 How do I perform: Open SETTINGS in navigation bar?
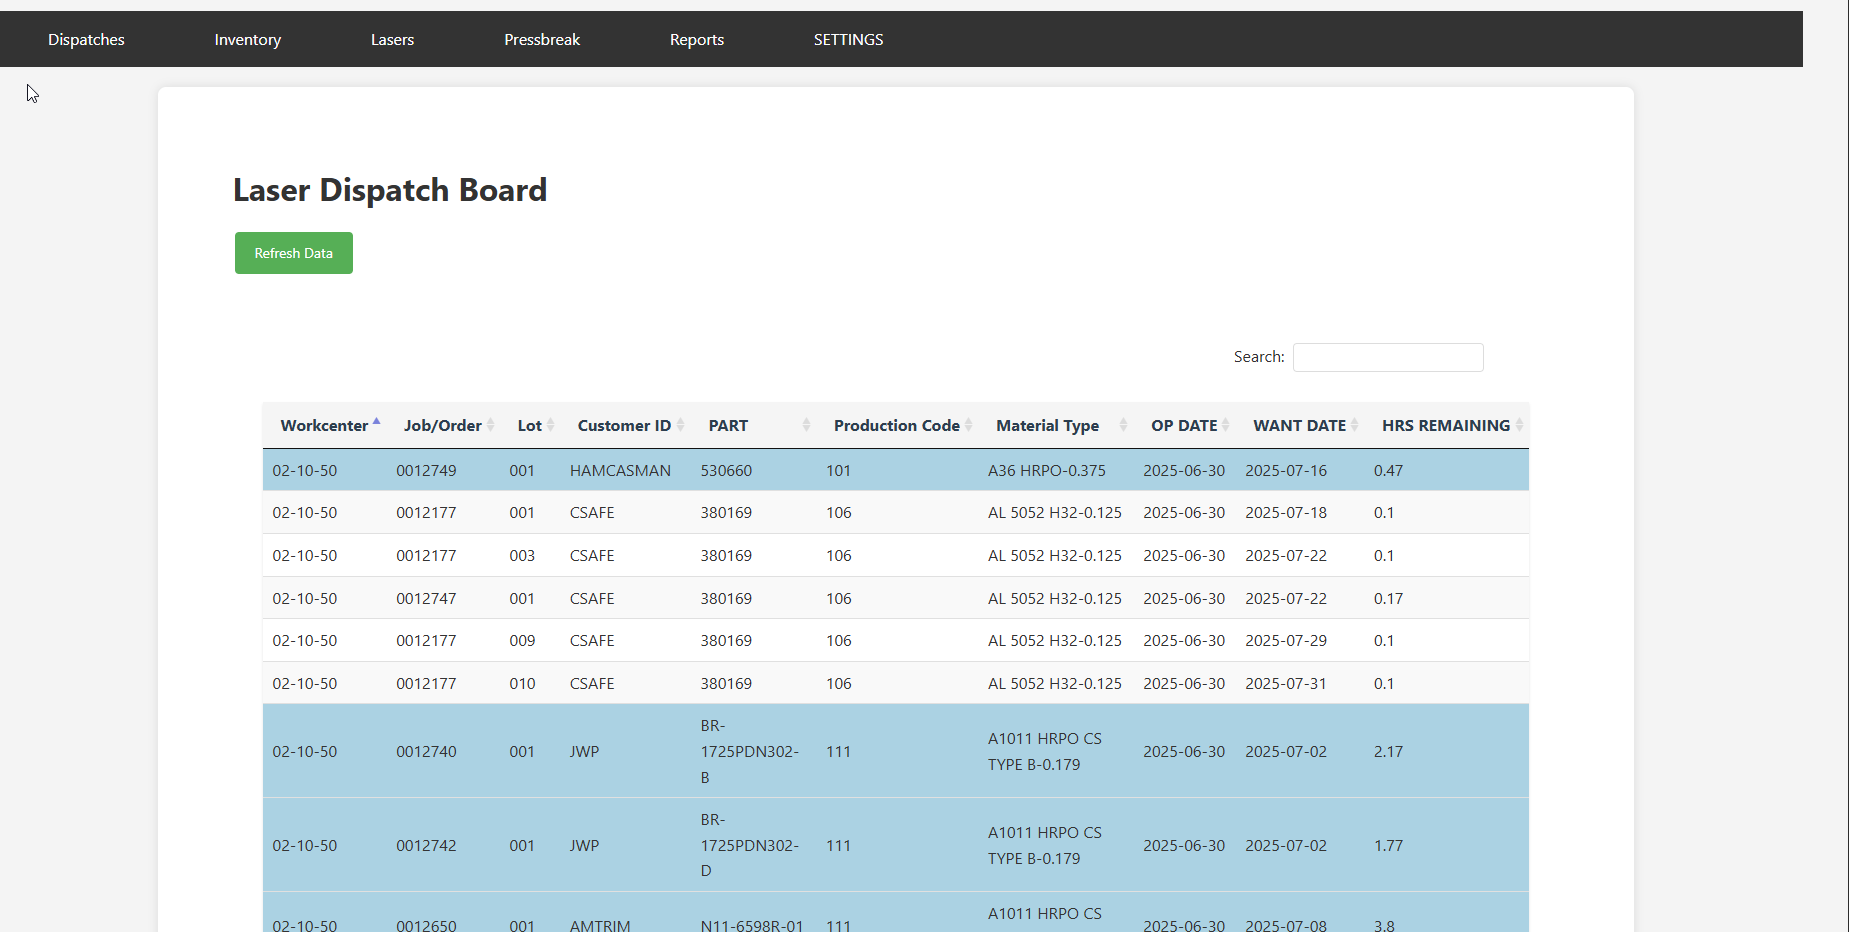[x=848, y=40]
